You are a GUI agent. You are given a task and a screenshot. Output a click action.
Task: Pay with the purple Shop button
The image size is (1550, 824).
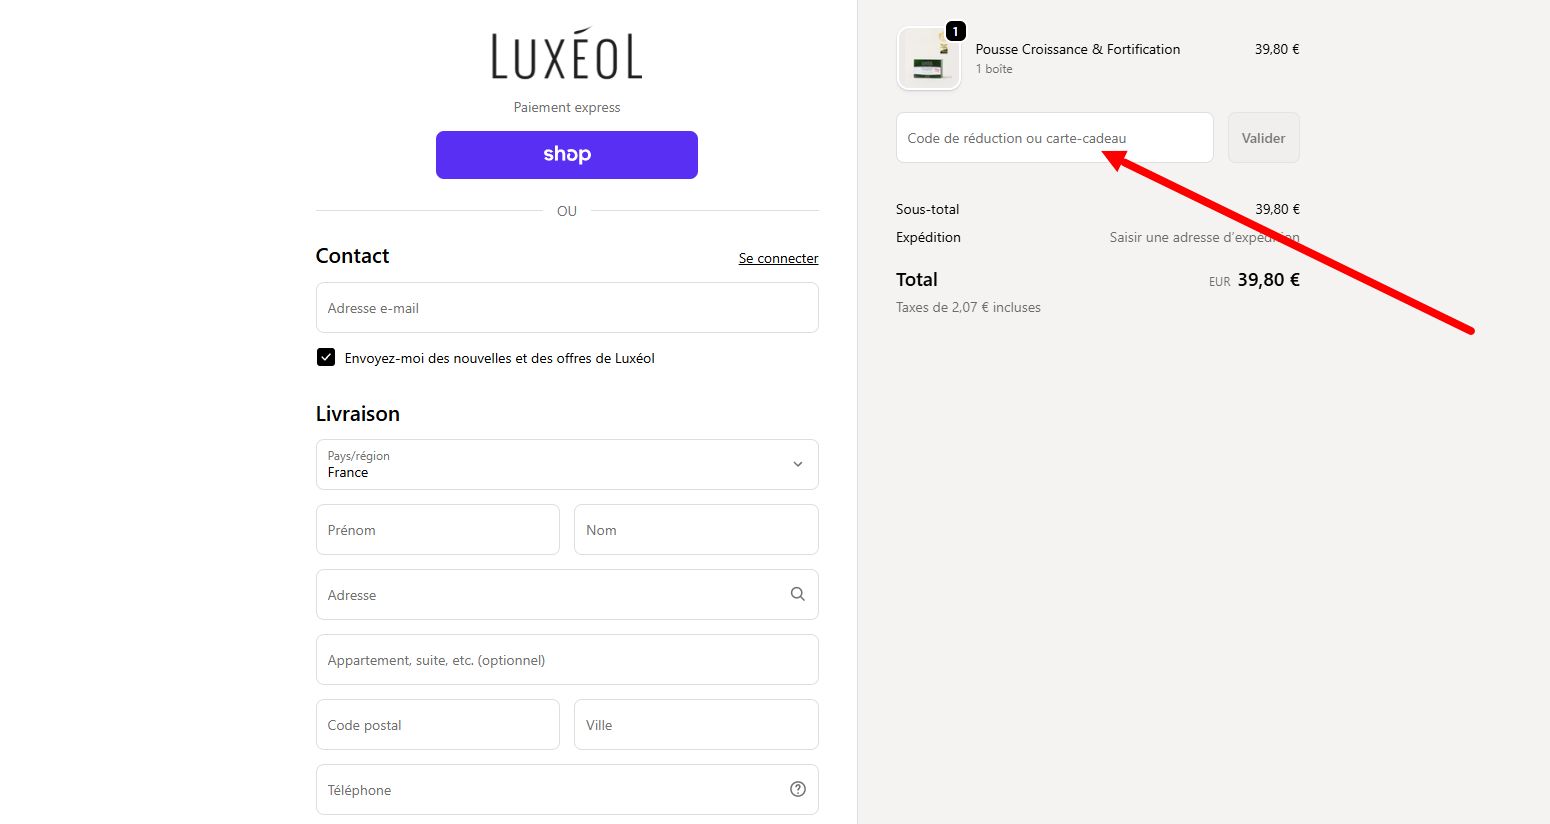pyautogui.click(x=567, y=155)
